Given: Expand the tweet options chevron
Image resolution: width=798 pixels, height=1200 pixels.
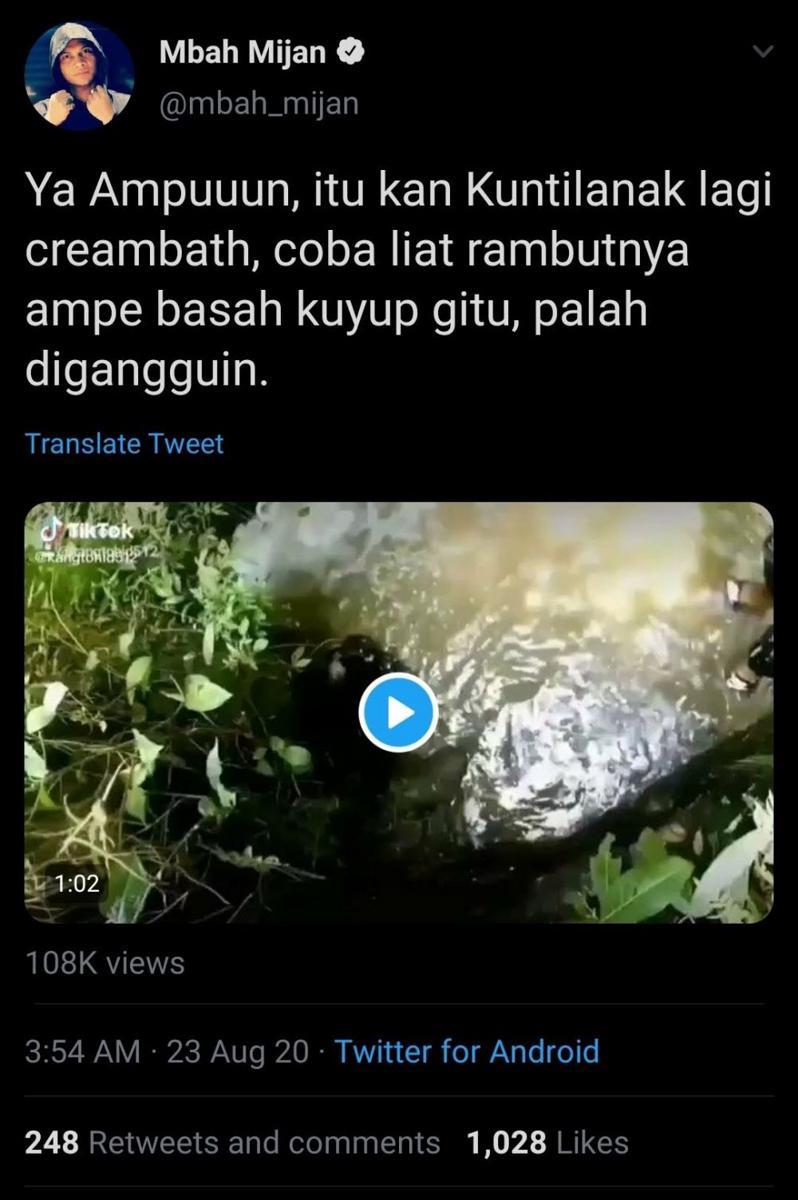Looking at the screenshot, I should tap(763, 51).
